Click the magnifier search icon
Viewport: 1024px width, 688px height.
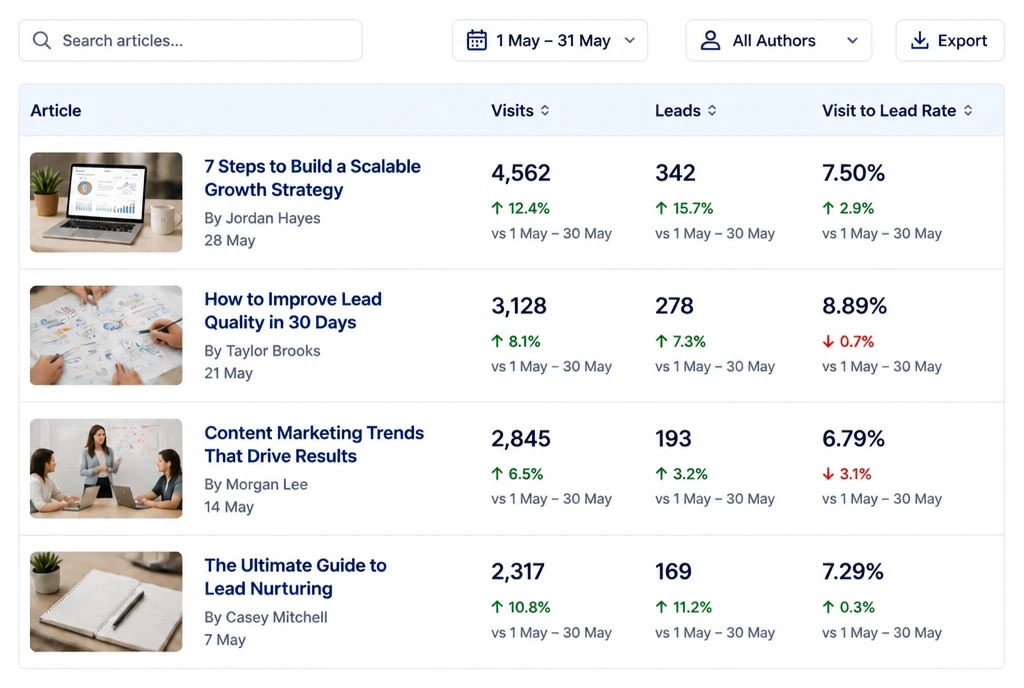[42, 40]
